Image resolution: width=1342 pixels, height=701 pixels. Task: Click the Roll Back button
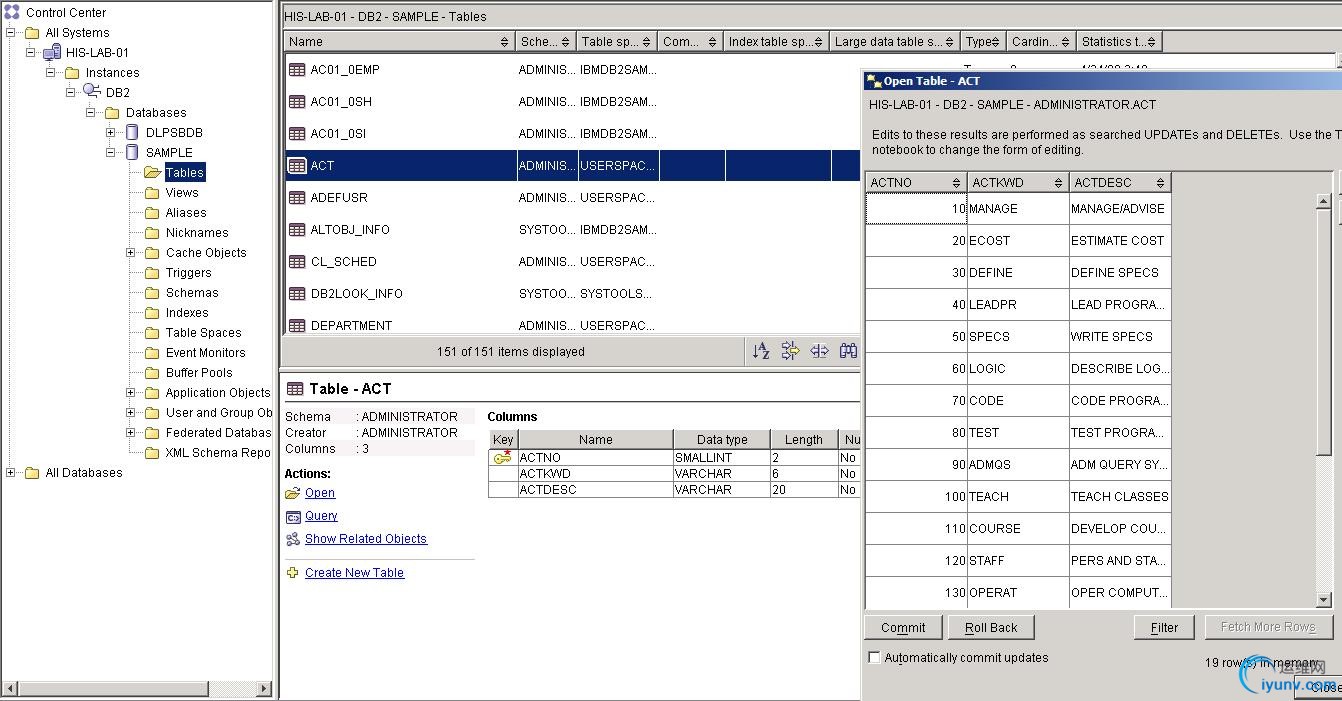coord(991,627)
